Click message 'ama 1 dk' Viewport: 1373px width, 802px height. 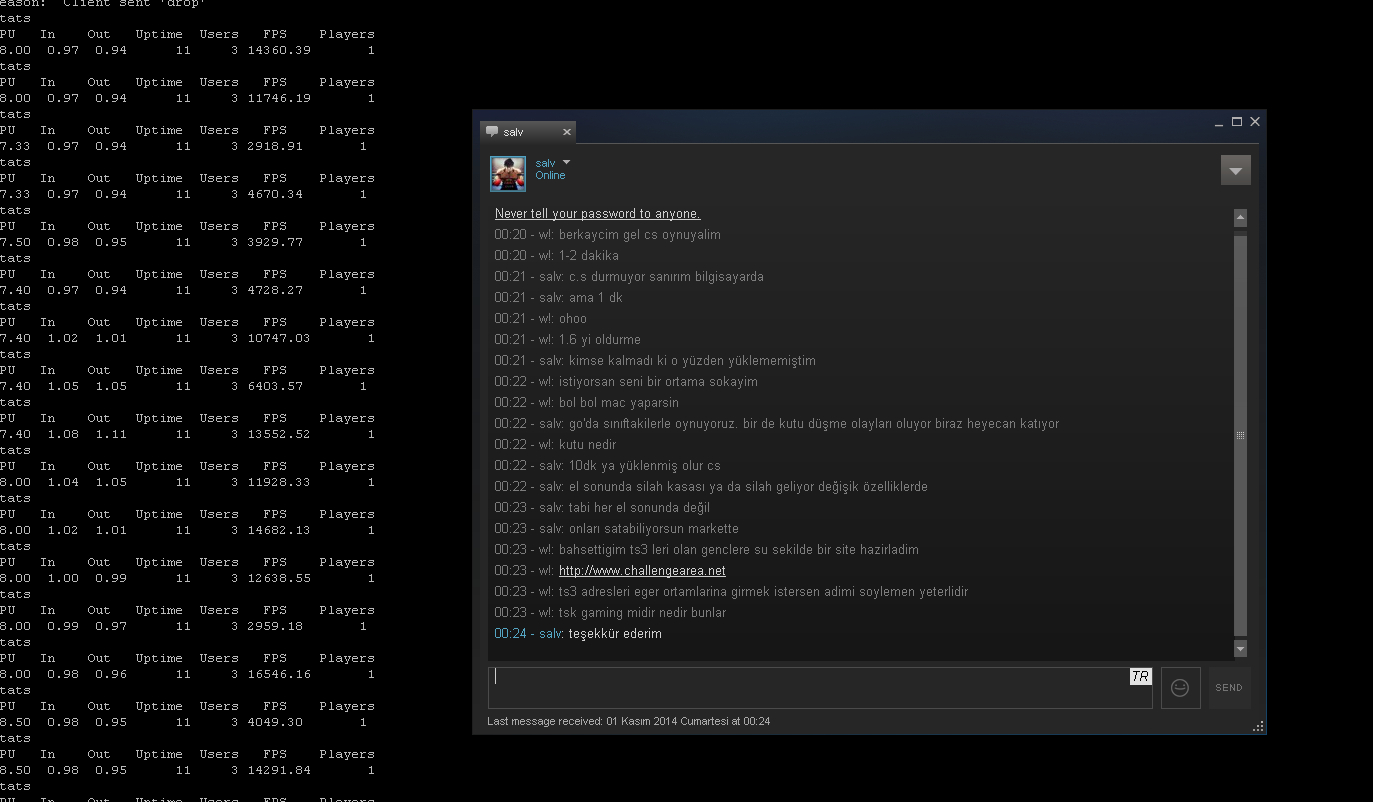coord(596,298)
